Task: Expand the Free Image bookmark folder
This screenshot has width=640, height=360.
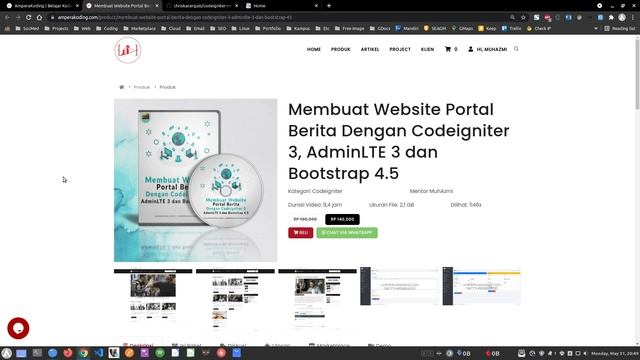Action: [x=349, y=29]
